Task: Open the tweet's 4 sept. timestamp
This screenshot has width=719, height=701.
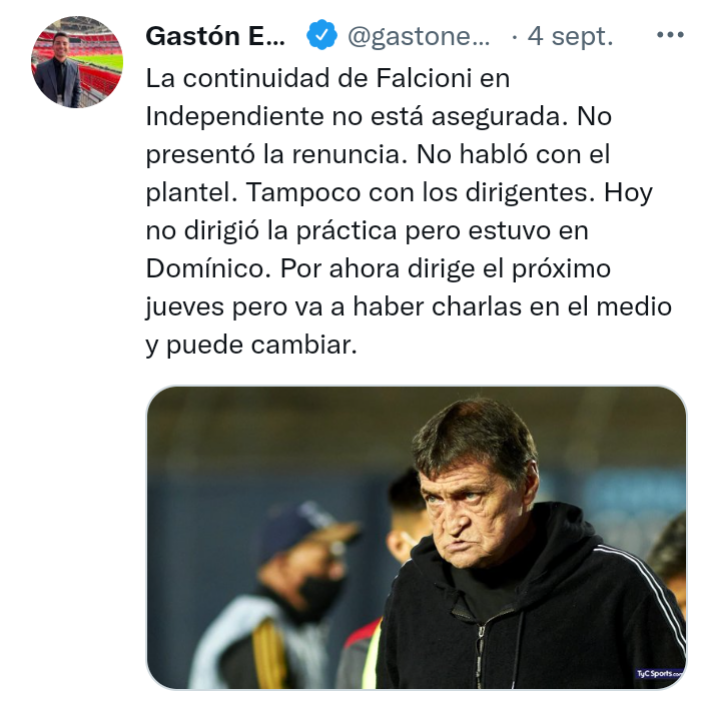Action: pyautogui.click(x=570, y=36)
